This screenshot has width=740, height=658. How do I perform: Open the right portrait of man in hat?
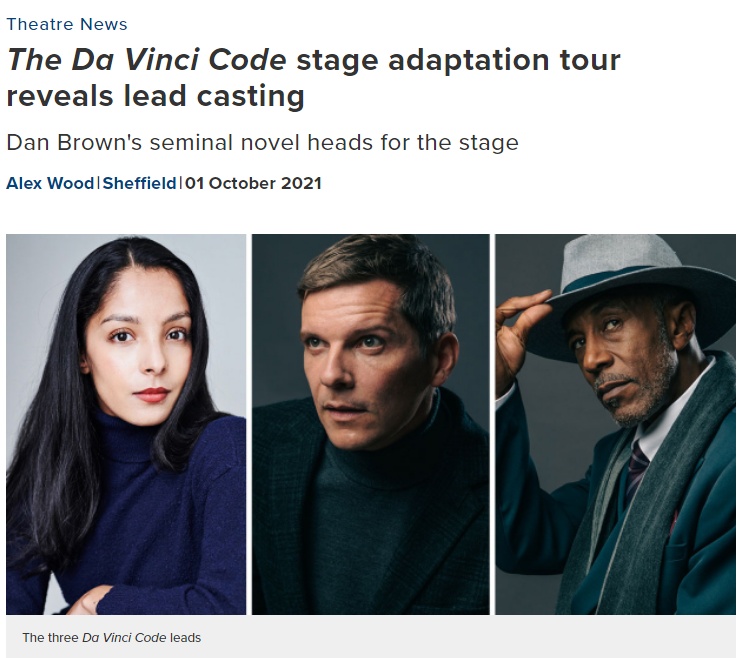(x=615, y=424)
